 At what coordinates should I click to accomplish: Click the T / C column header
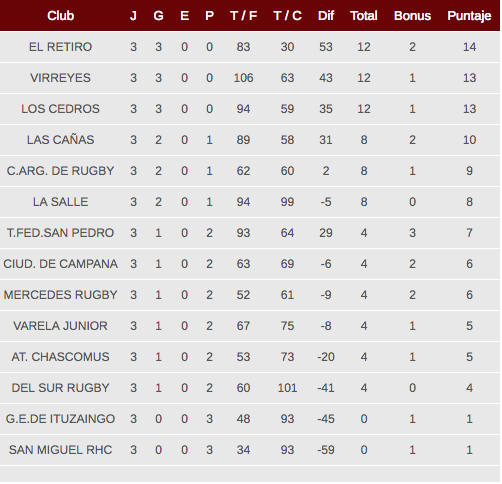tap(287, 16)
